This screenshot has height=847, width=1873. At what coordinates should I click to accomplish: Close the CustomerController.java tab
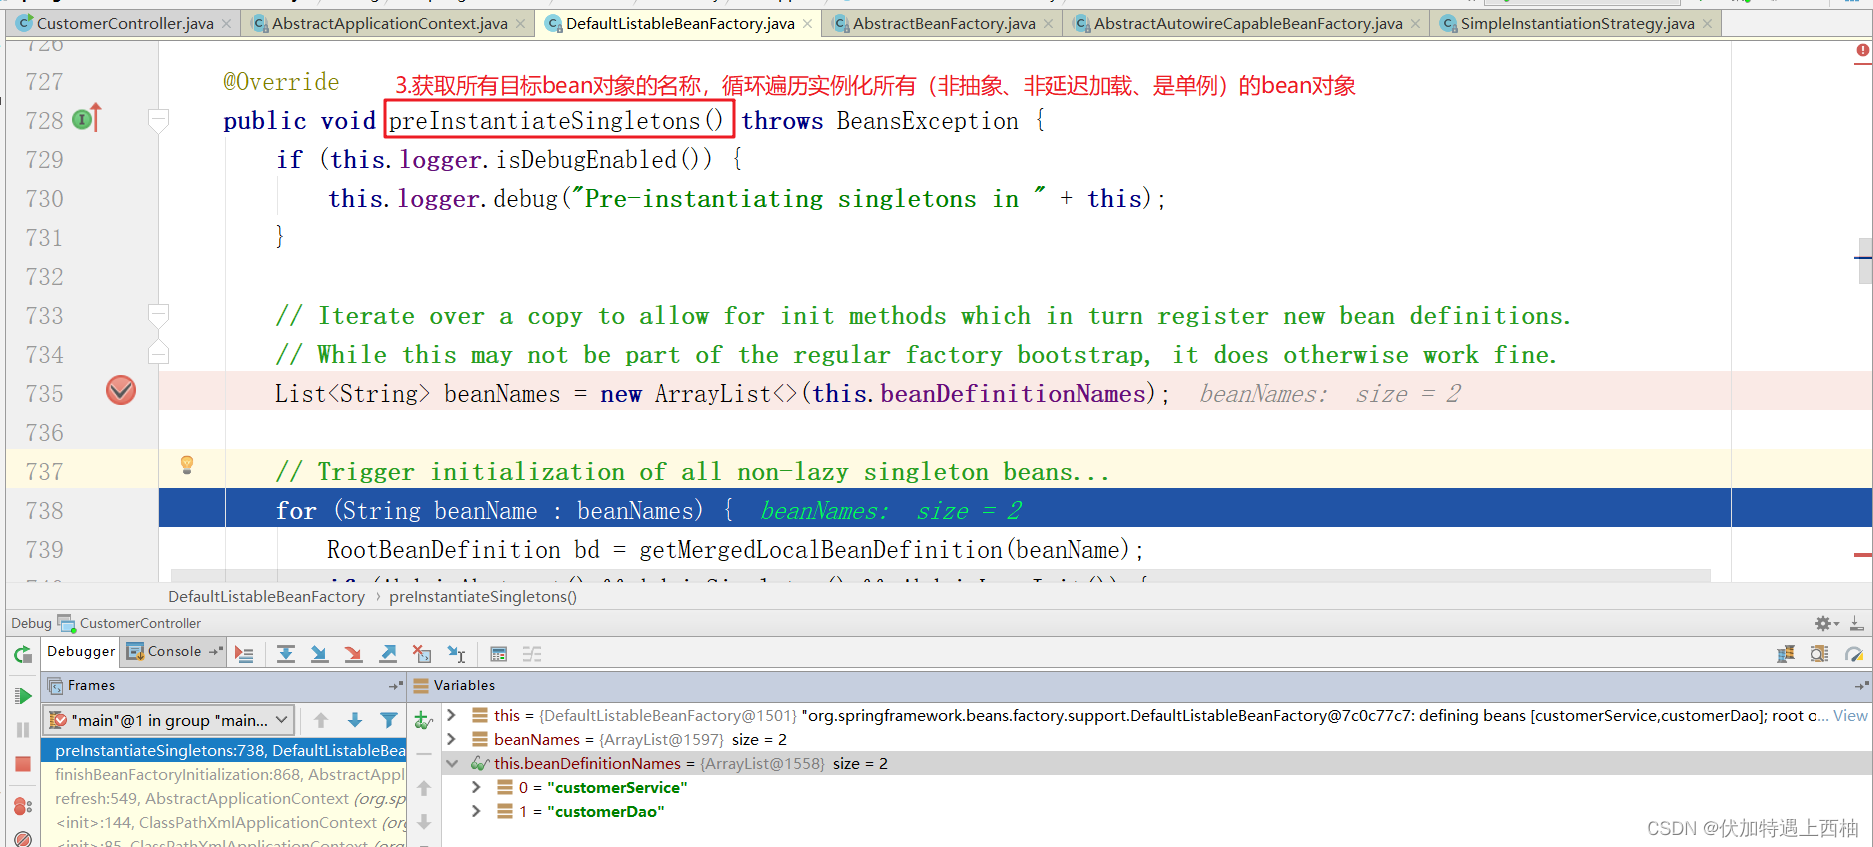(226, 24)
